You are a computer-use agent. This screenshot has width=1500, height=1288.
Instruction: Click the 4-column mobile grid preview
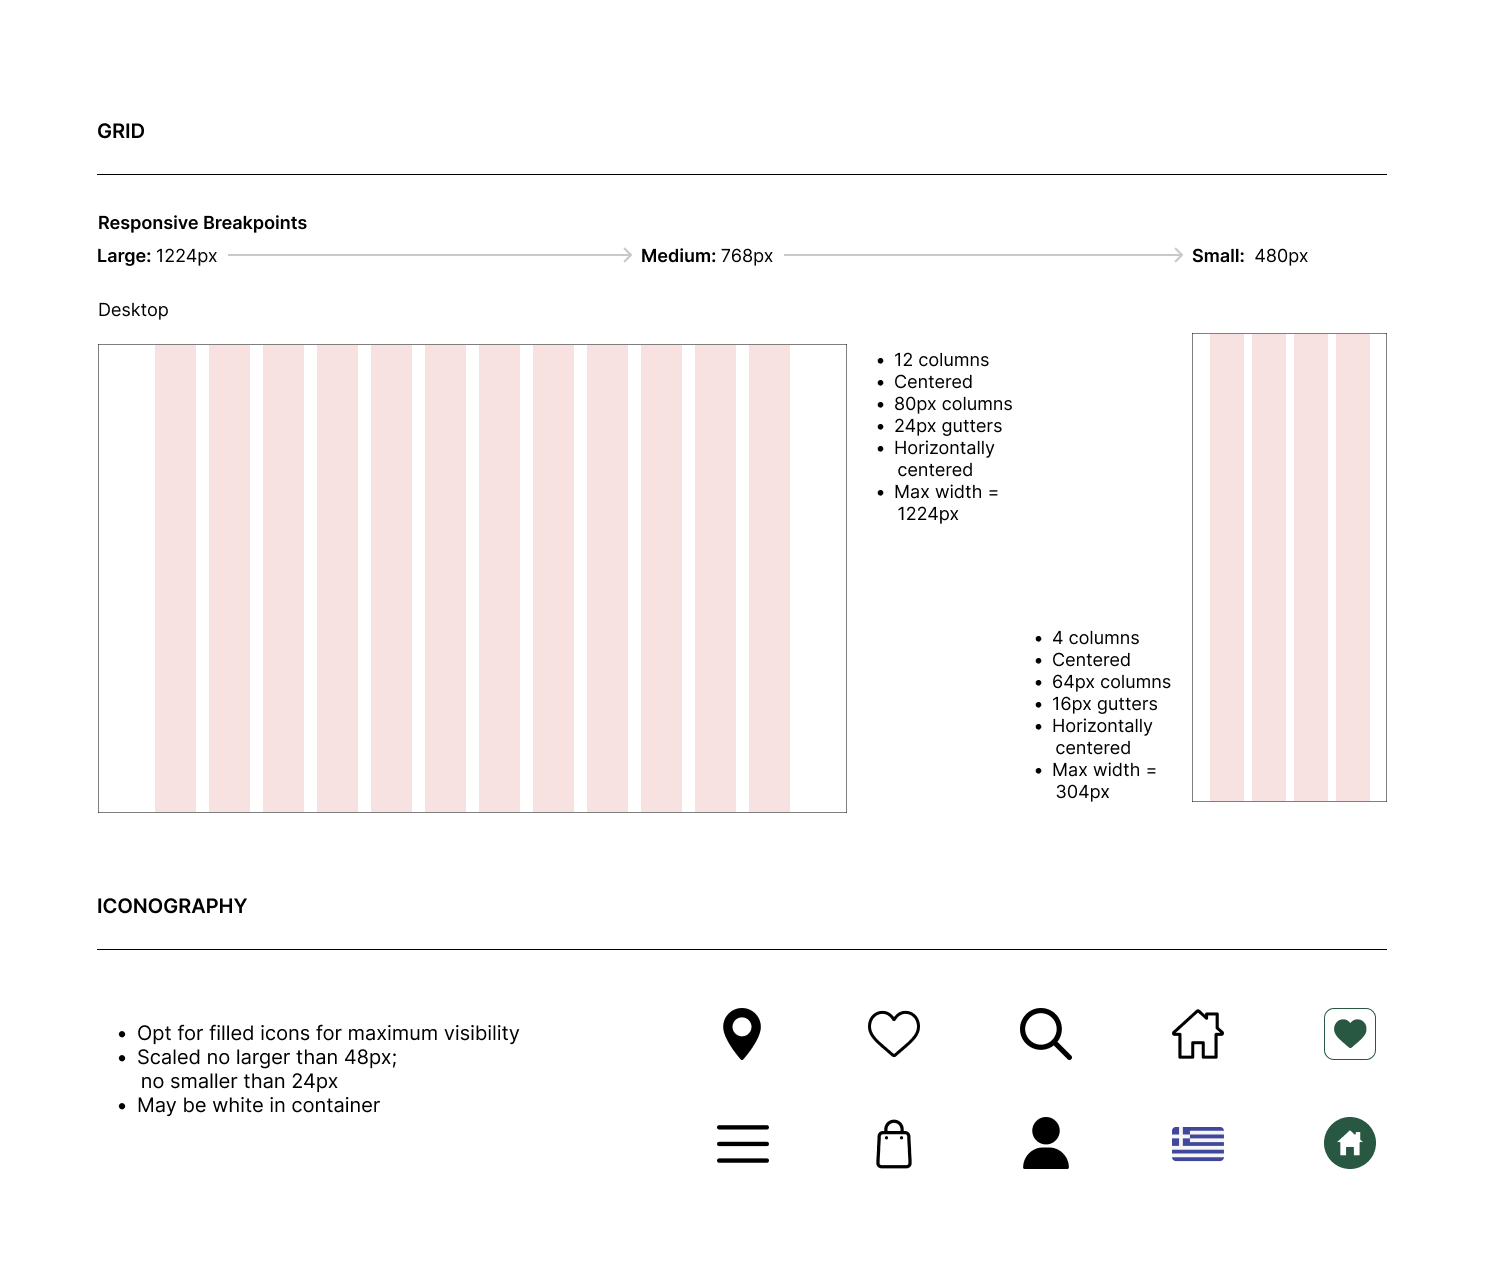tap(1289, 567)
